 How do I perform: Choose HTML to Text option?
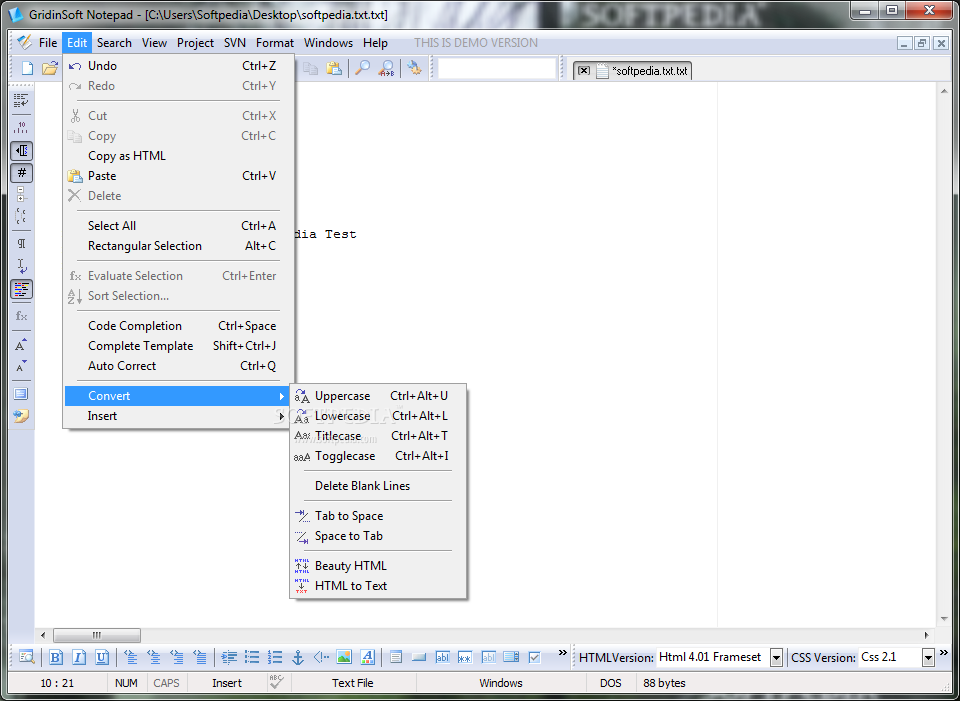coord(378,586)
